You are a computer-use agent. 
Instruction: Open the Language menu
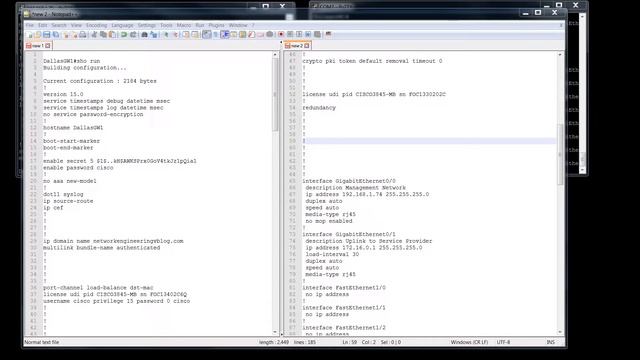click(122, 25)
